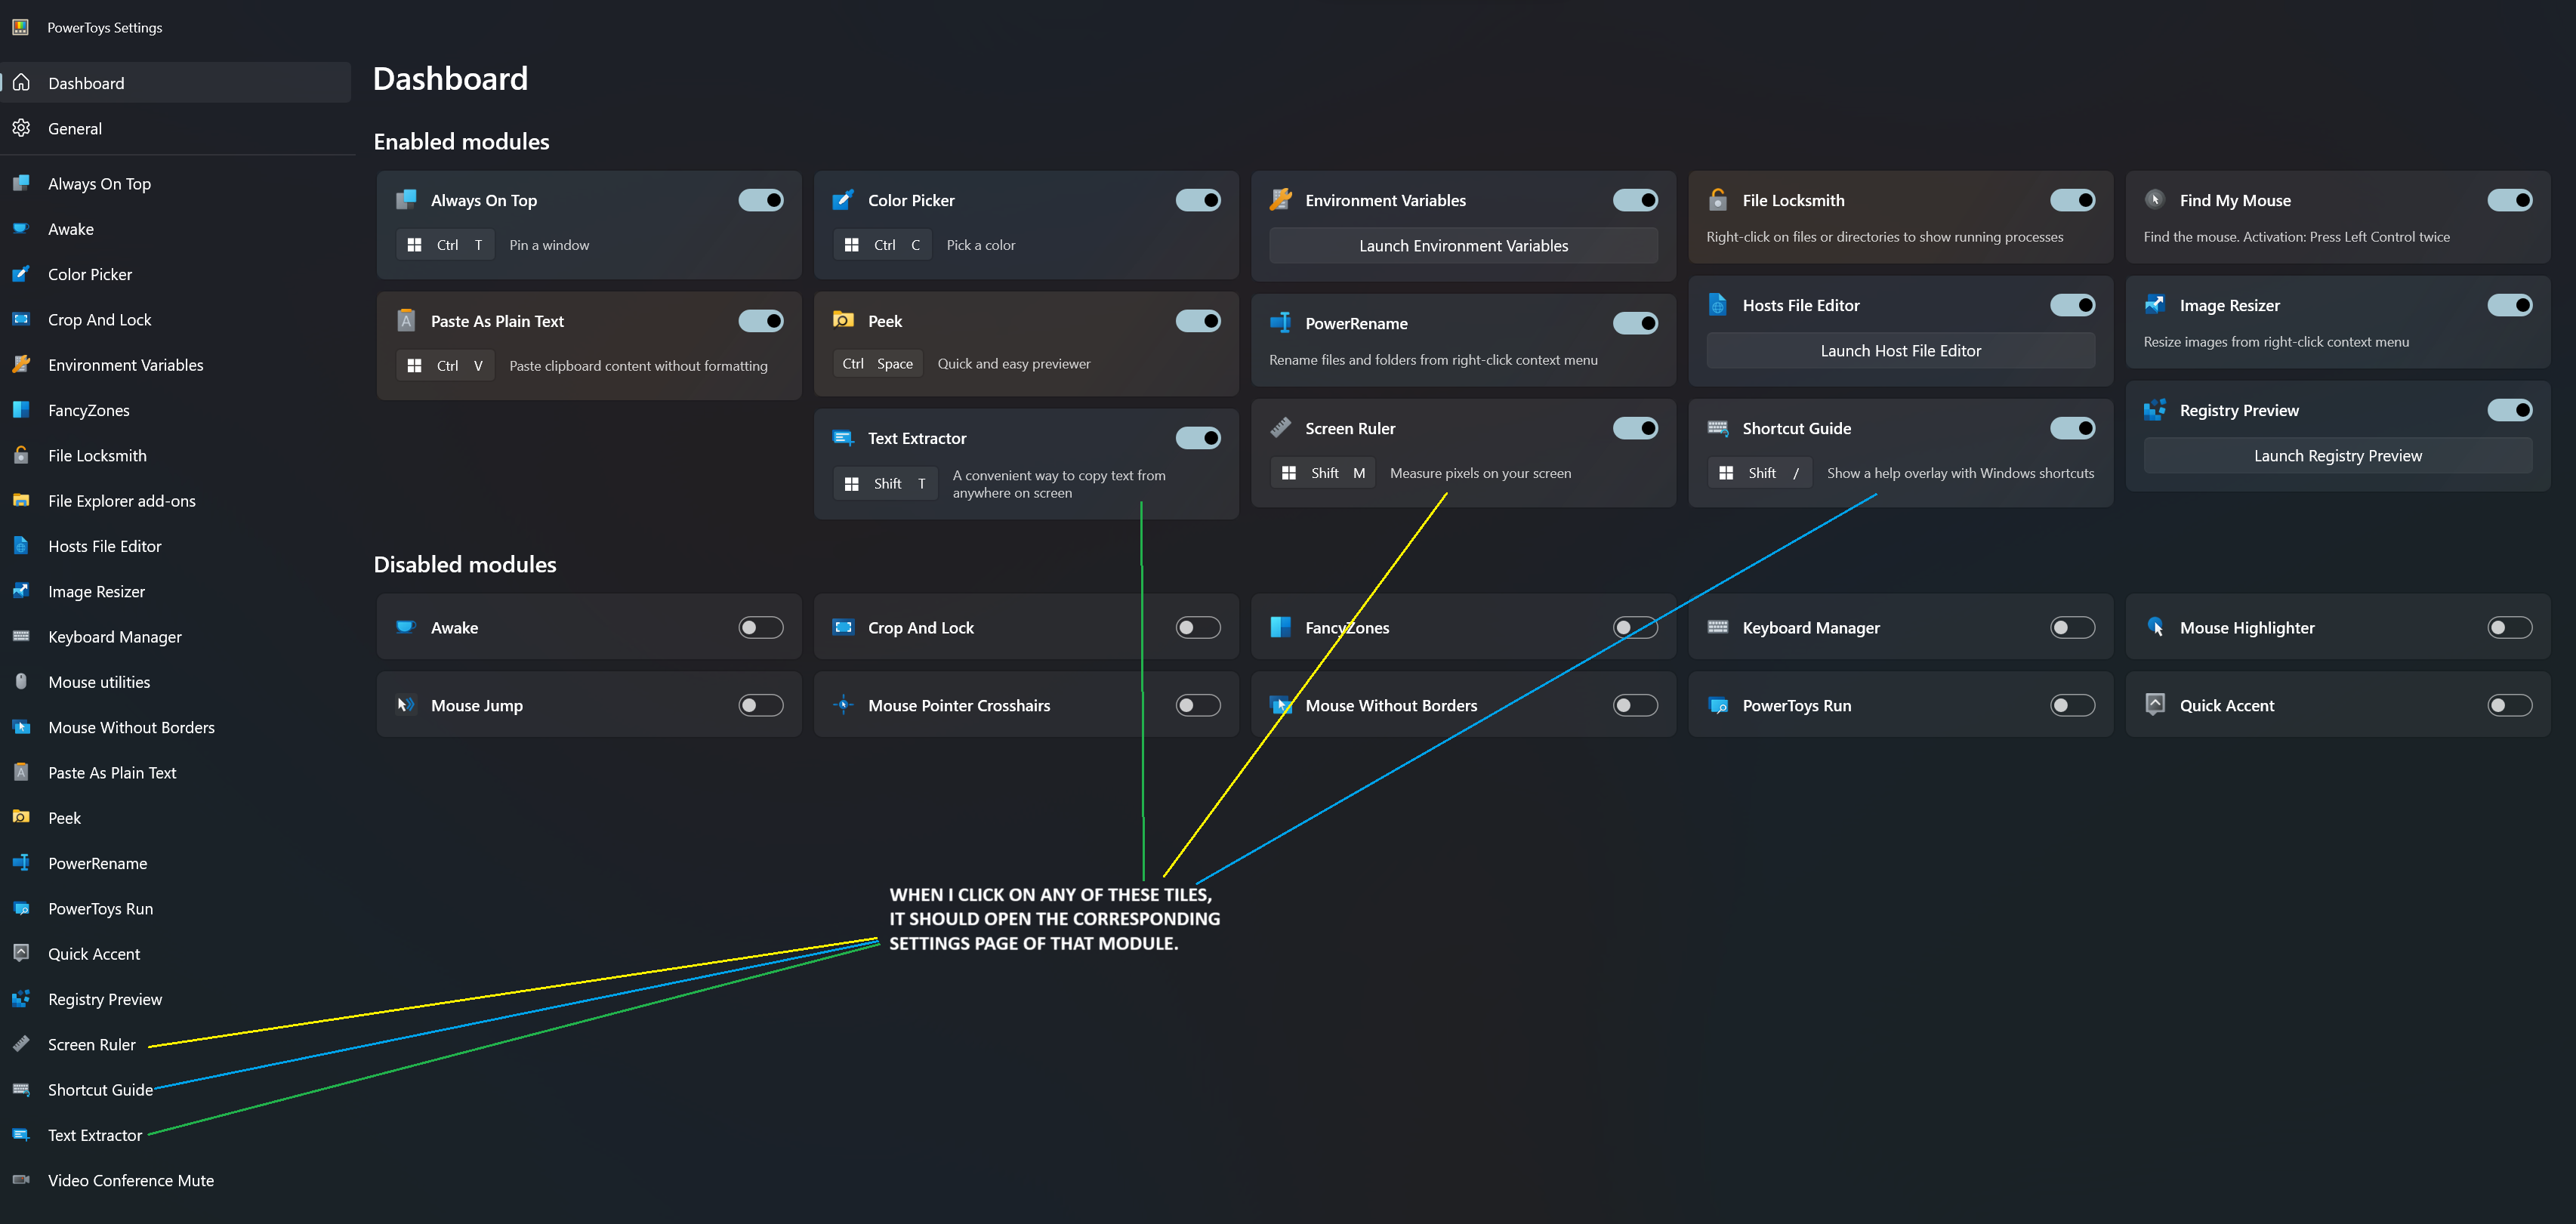Open FancyZones from the sidebar icon
Viewport: 2576px width, 1224px height.
[22, 410]
